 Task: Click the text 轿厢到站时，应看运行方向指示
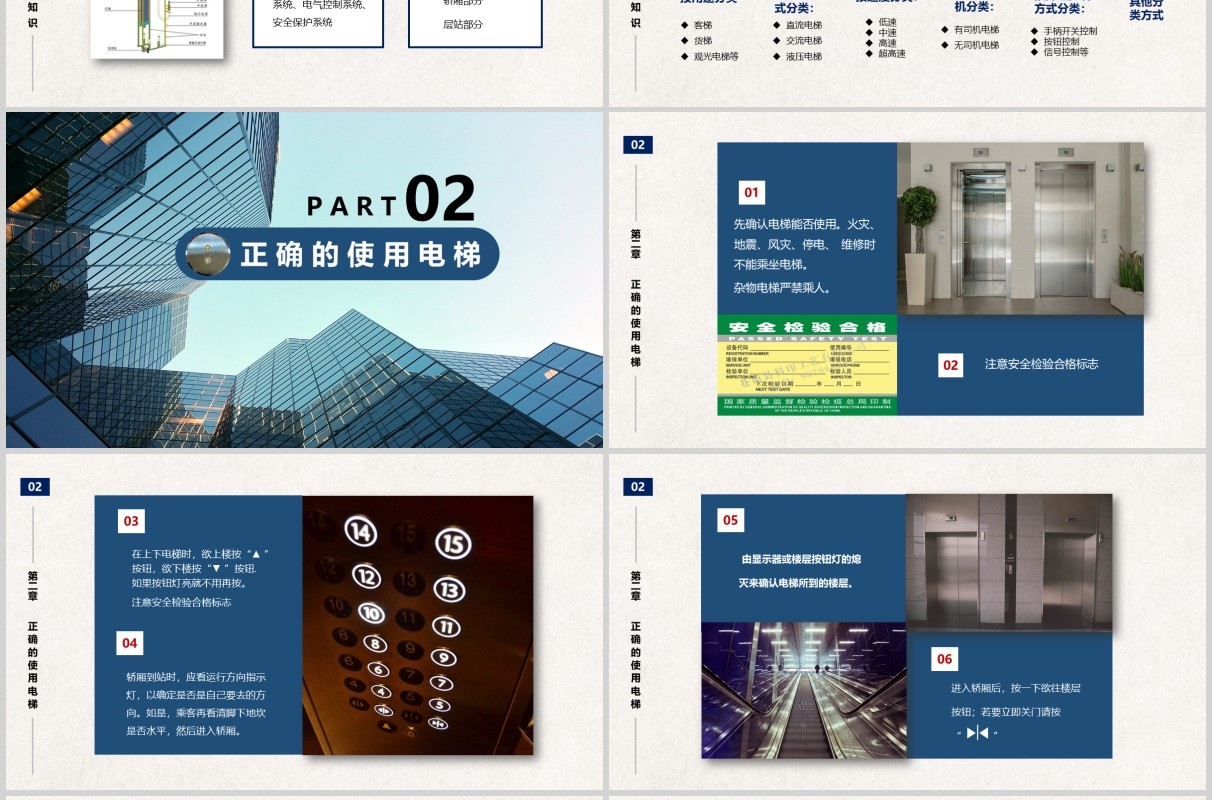pyautogui.click(x=196, y=677)
